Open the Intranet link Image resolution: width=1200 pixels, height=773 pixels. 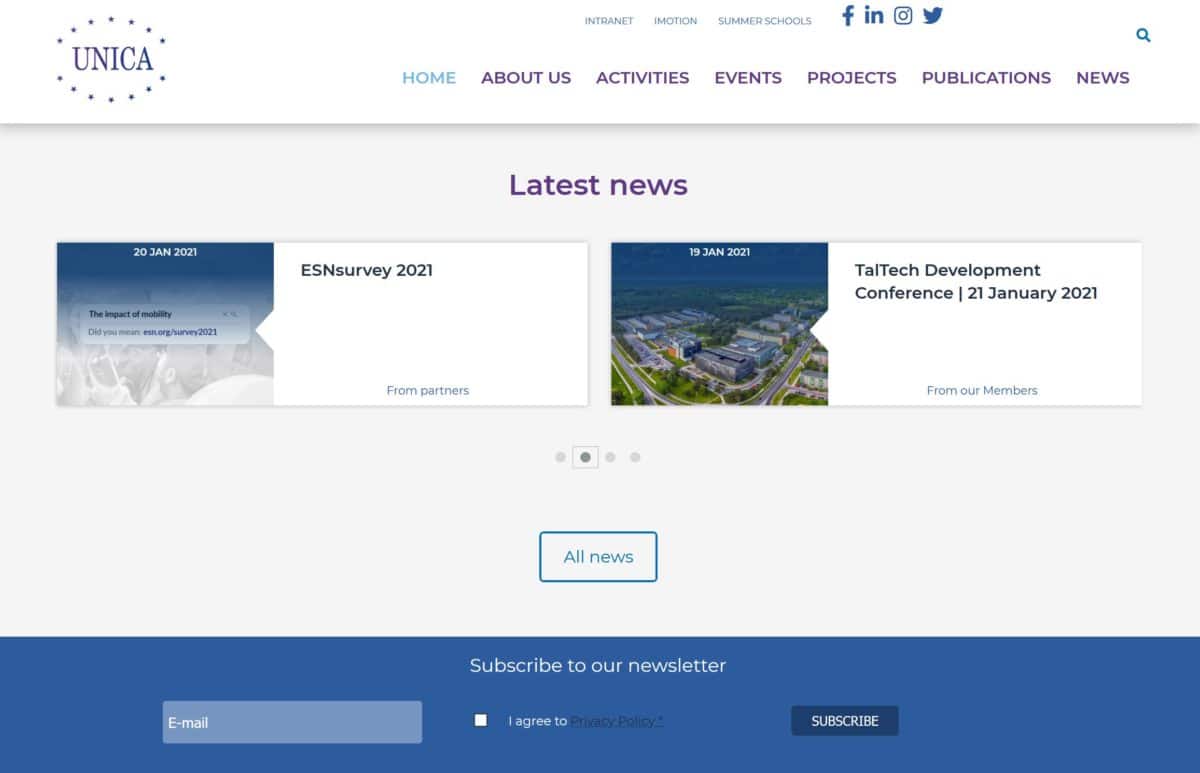tap(609, 21)
